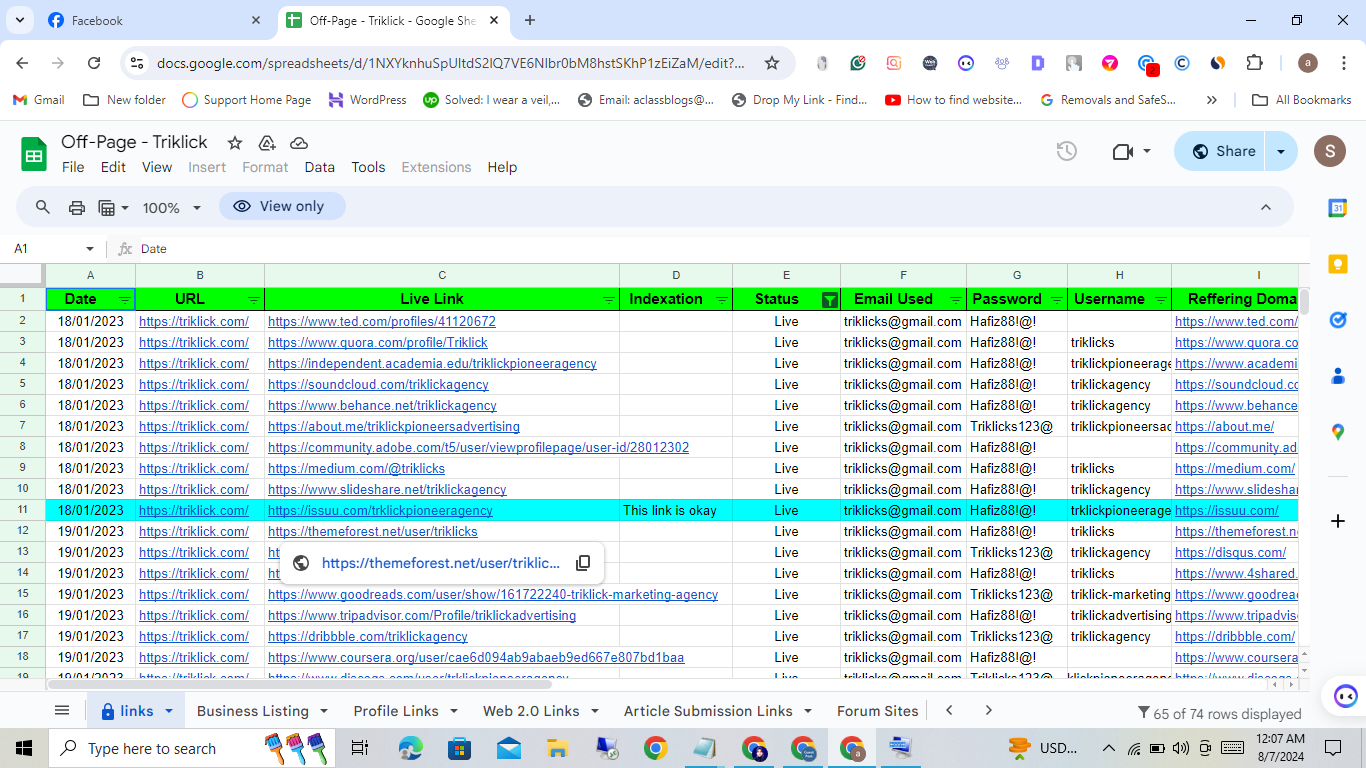The image size is (1366, 768).
Task: Open the Google Sheets home icon
Action: pos(34,155)
